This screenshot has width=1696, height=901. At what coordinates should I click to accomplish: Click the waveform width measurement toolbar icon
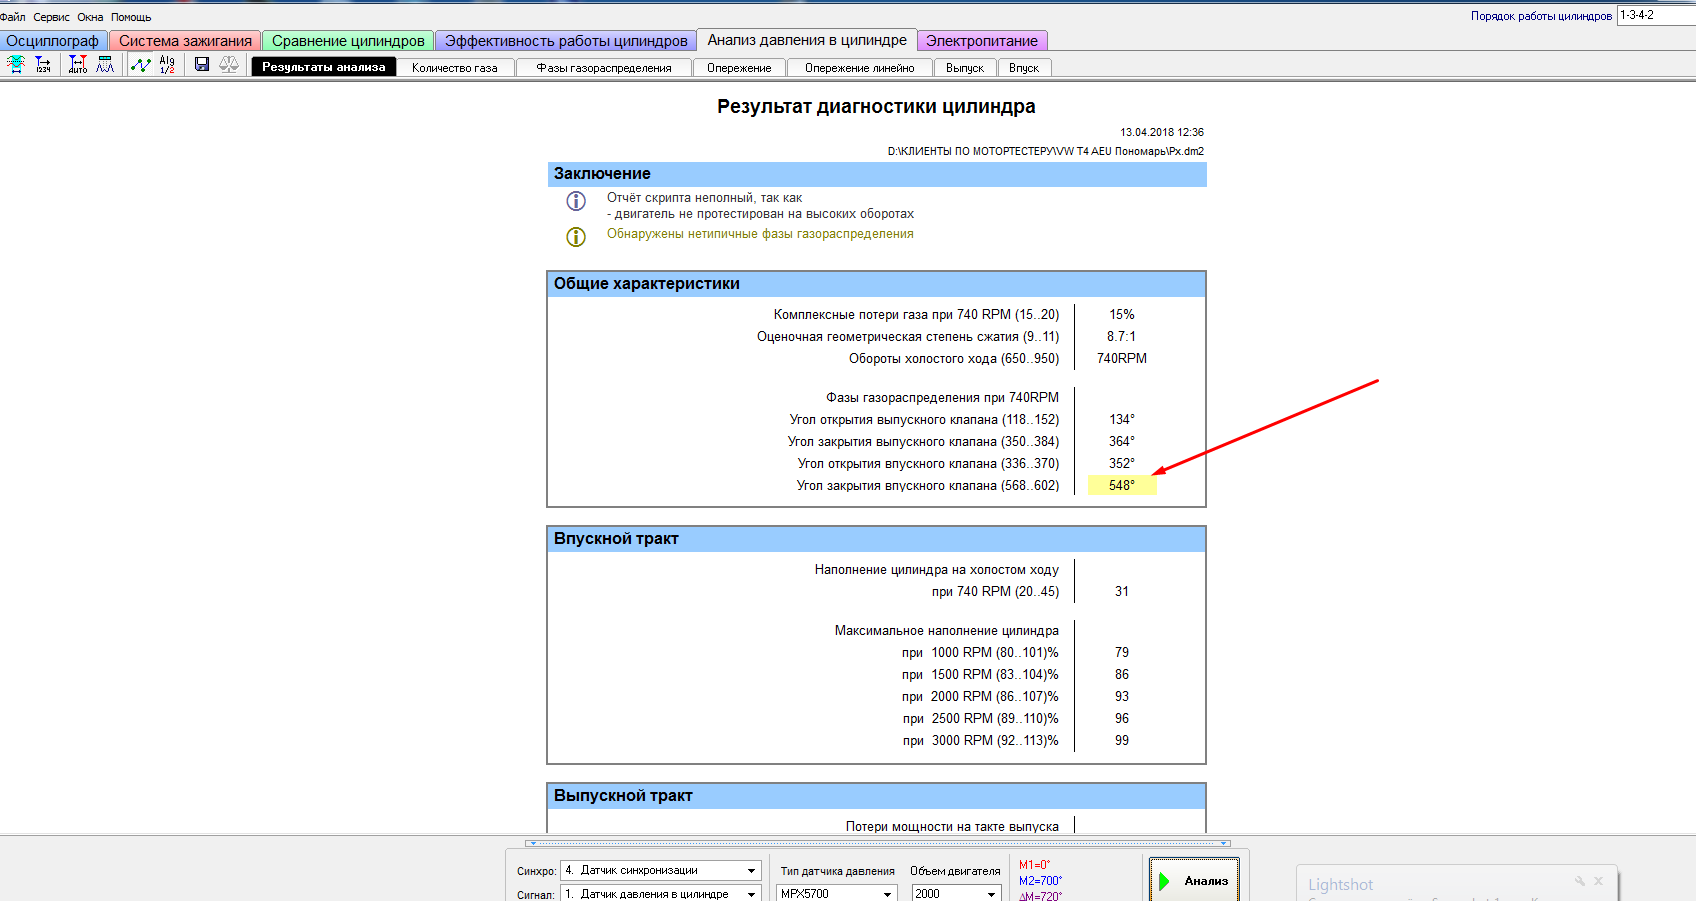pos(16,64)
